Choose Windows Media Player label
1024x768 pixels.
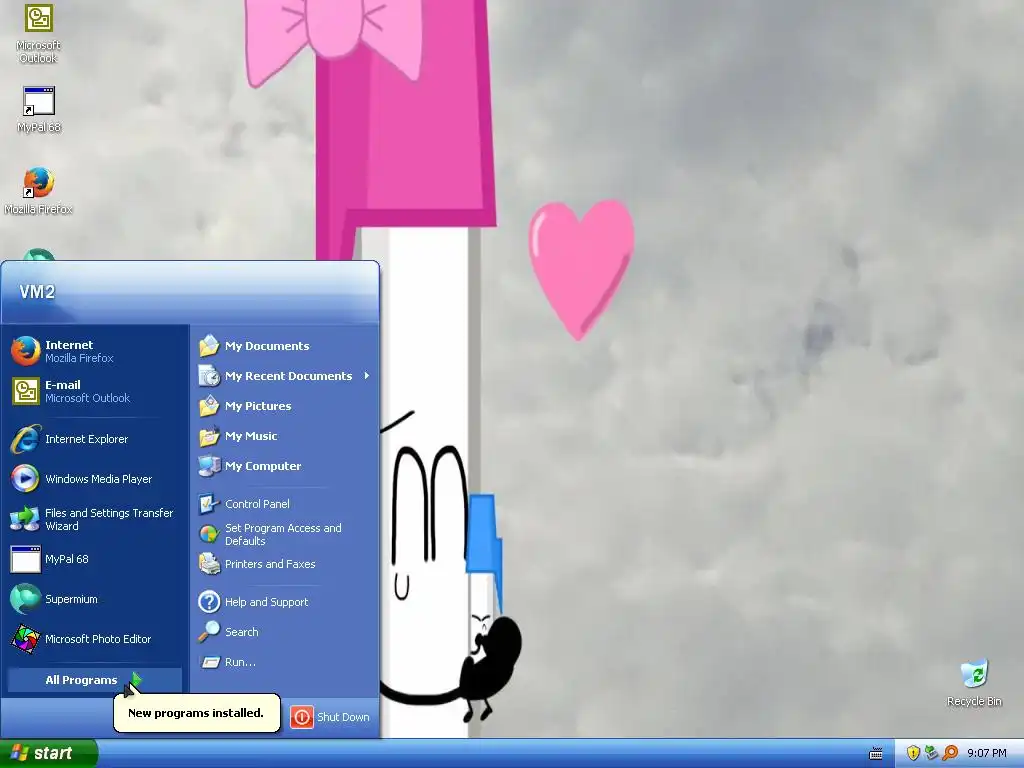(x=99, y=479)
